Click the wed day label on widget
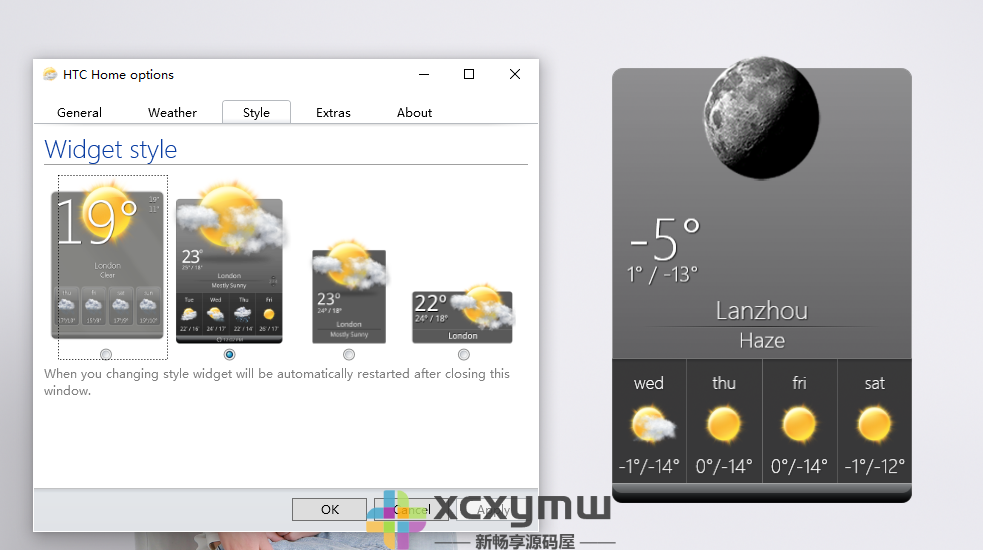This screenshot has height=550, width=983. click(648, 383)
